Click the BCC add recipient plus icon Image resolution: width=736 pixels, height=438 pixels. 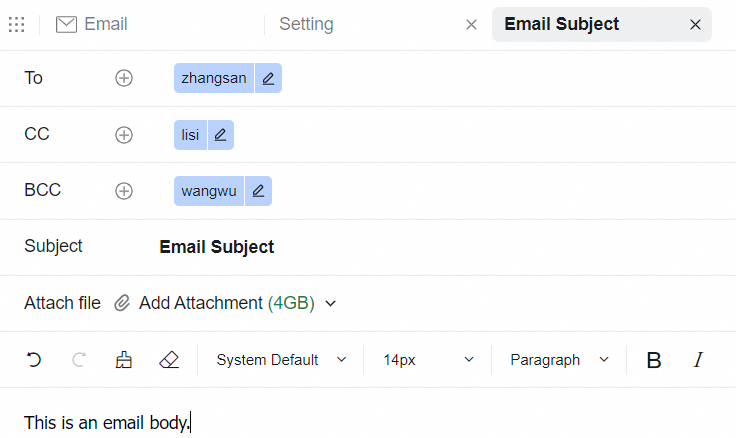(124, 191)
